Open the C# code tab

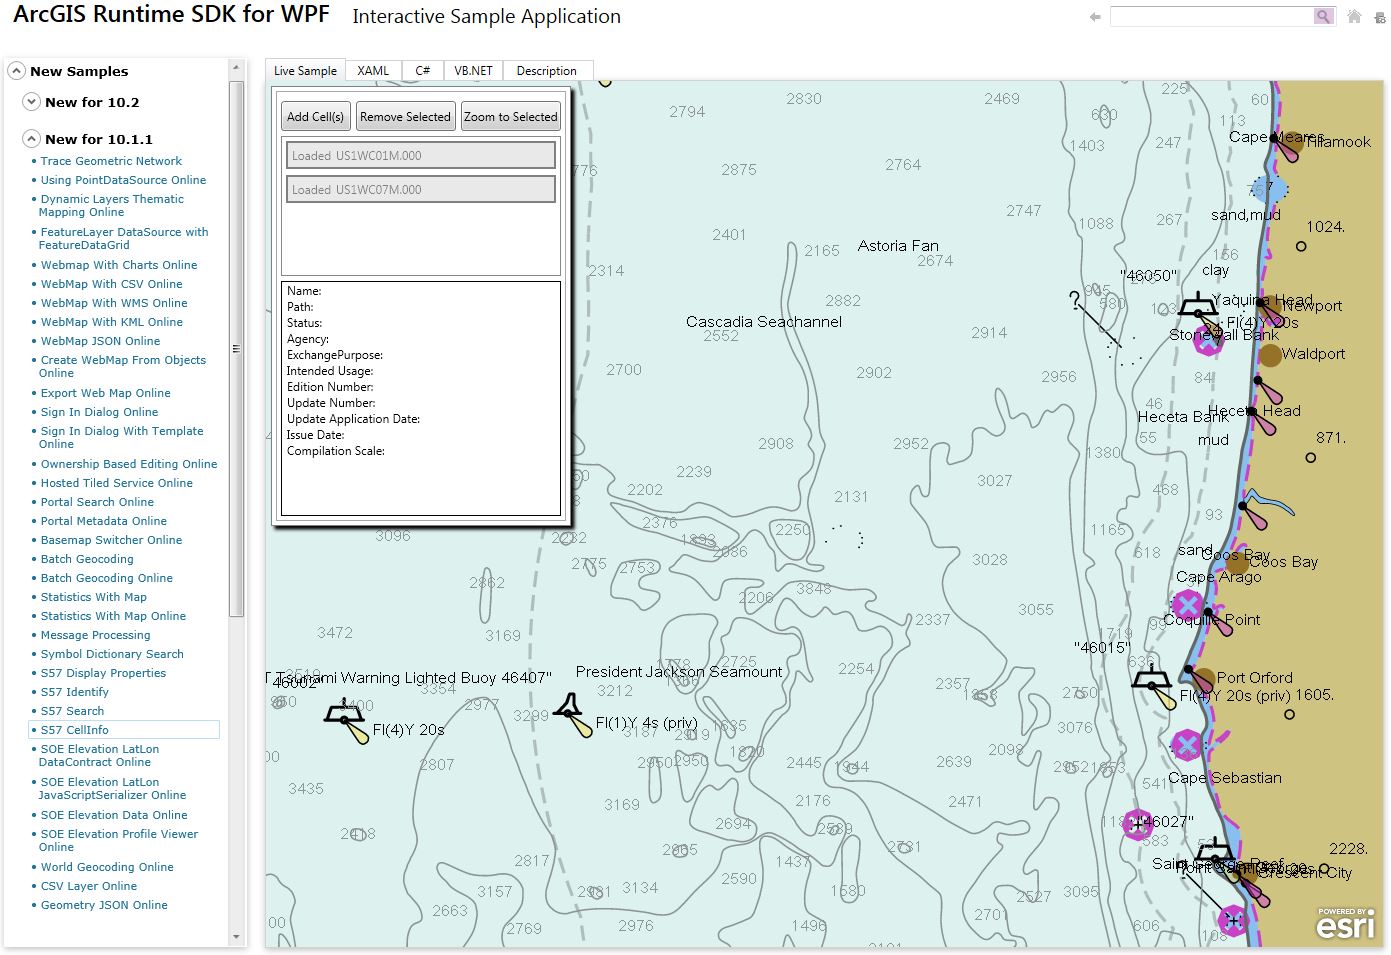(422, 71)
